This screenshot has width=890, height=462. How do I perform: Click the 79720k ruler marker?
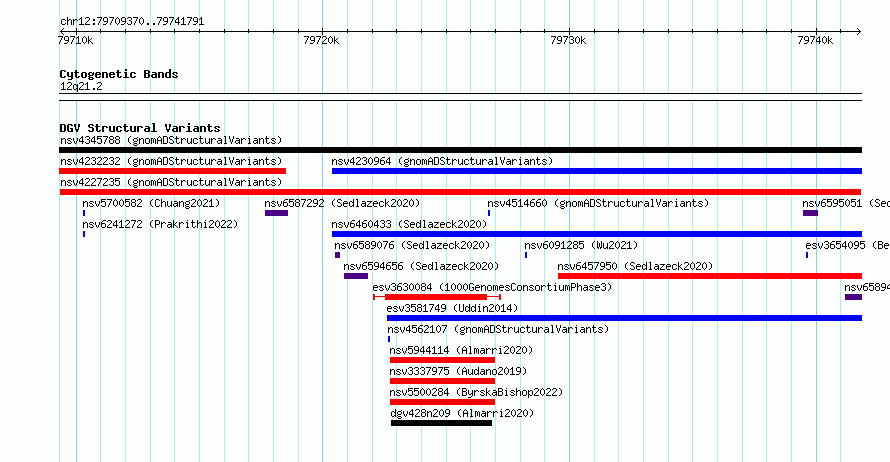(321, 40)
